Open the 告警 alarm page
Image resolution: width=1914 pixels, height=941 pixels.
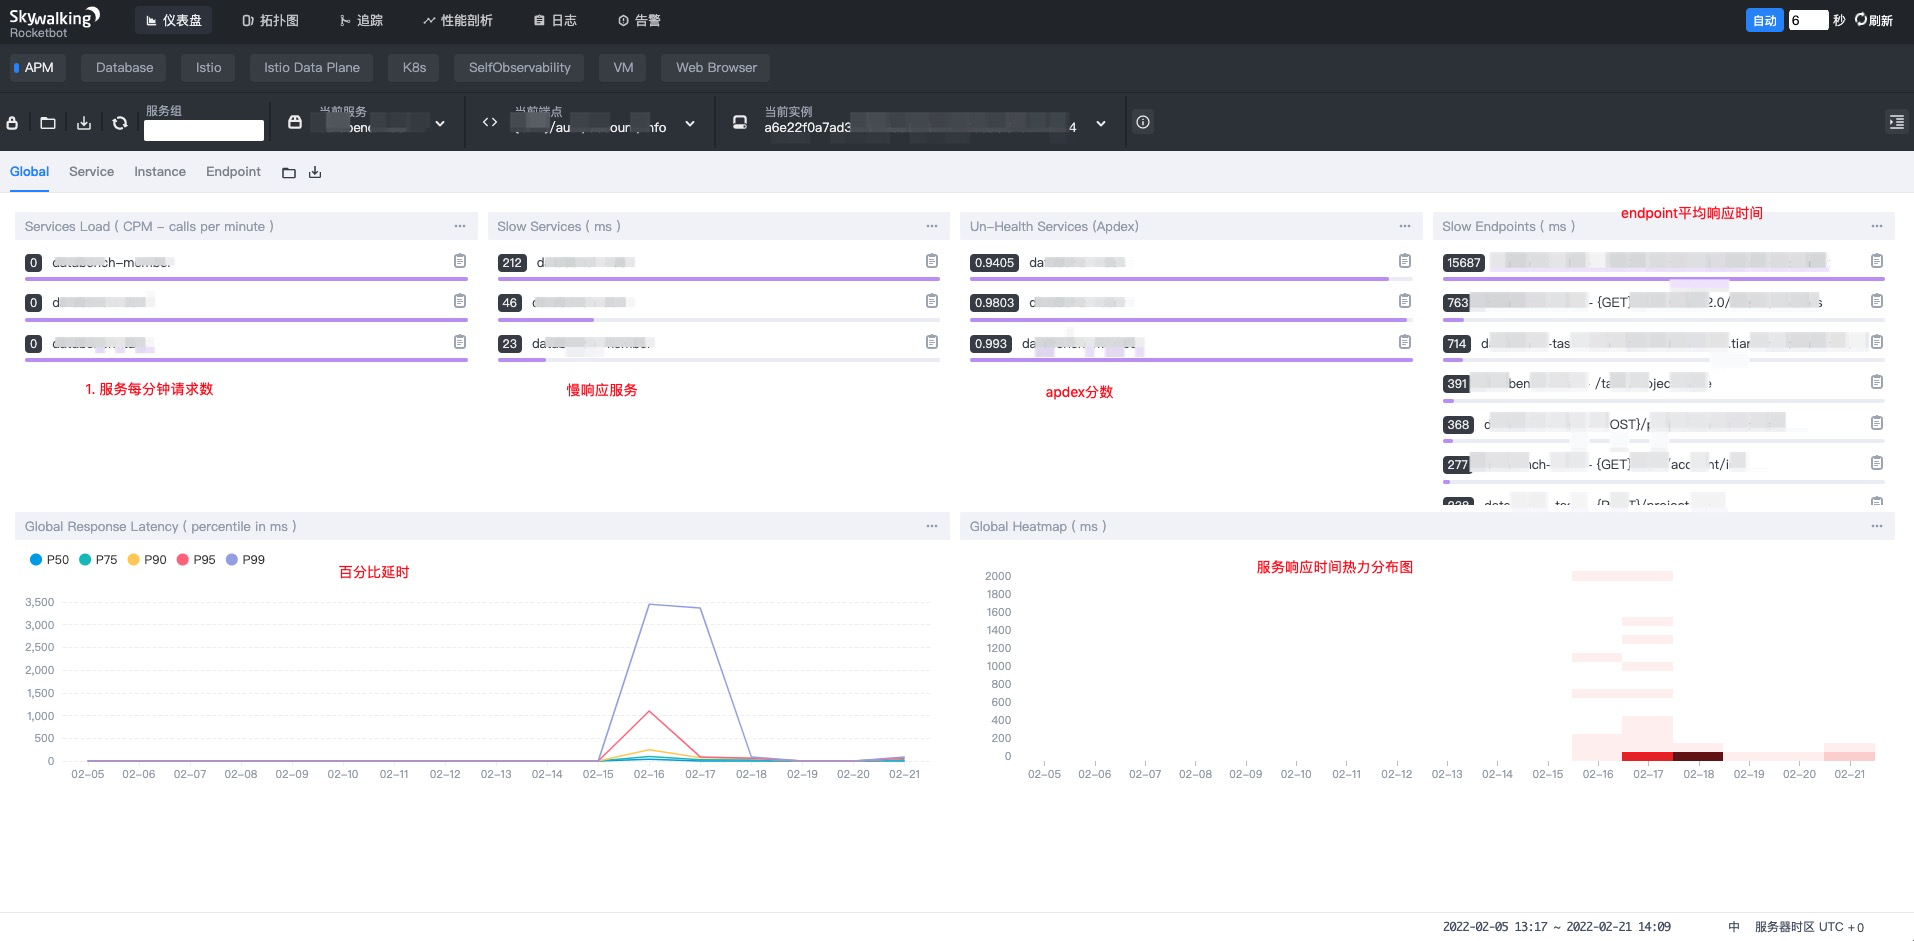(x=639, y=20)
